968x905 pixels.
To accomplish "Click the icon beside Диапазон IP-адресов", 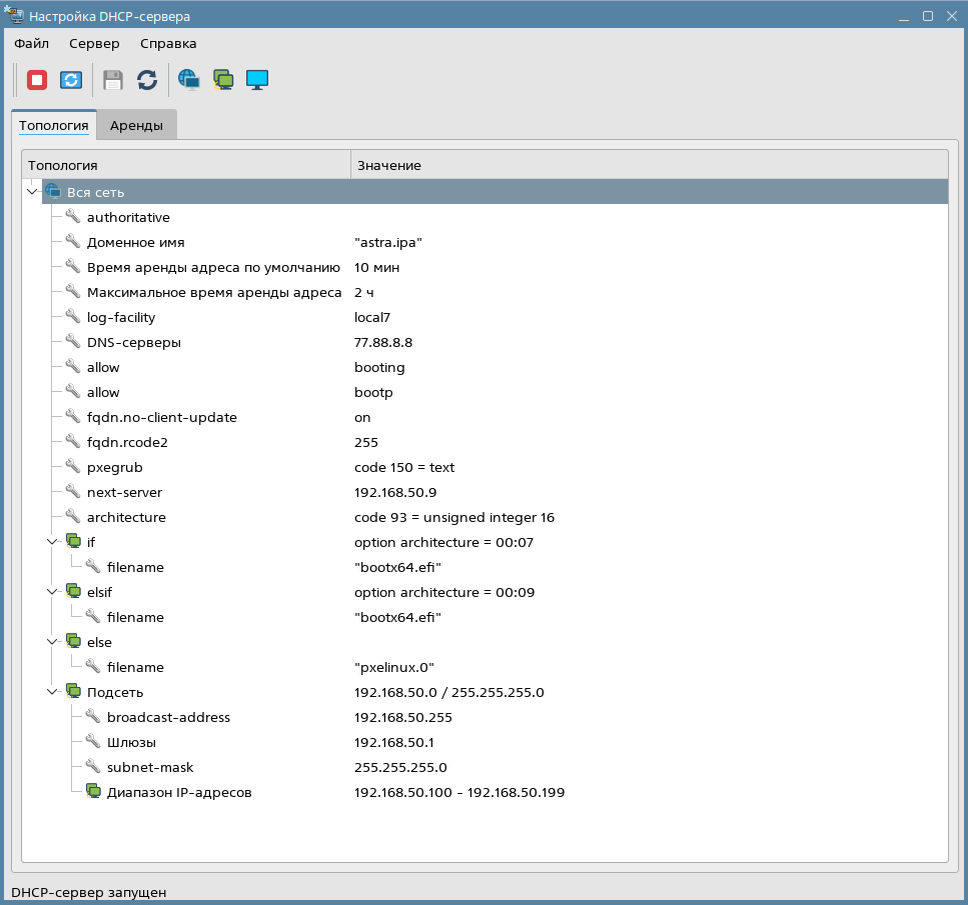I will (x=93, y=791).
